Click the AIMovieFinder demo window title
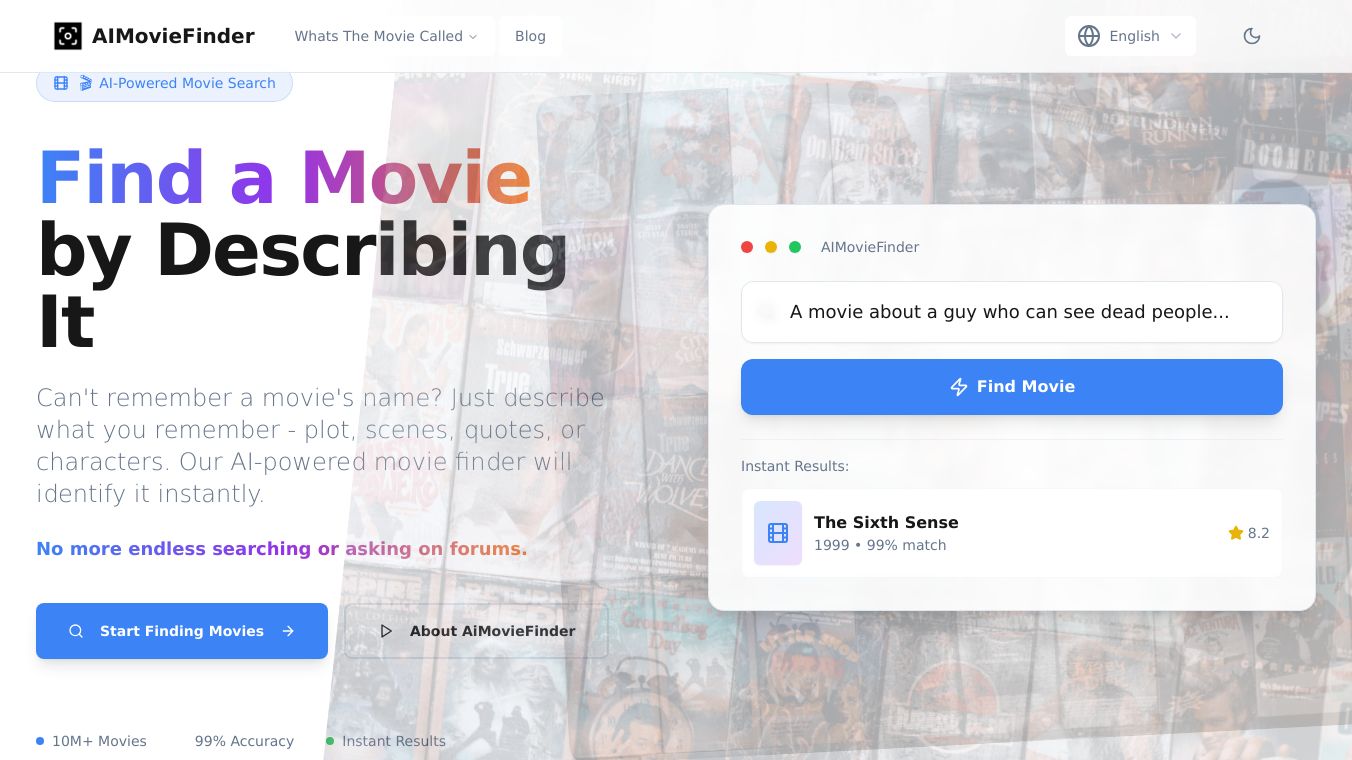Screen dimensions: 1352x760 coord(870,247)
